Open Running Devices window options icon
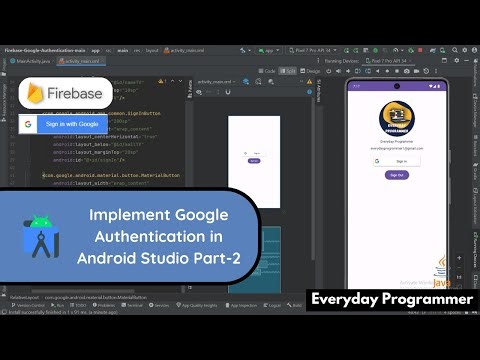480x360 pixels. coord(444,61)
